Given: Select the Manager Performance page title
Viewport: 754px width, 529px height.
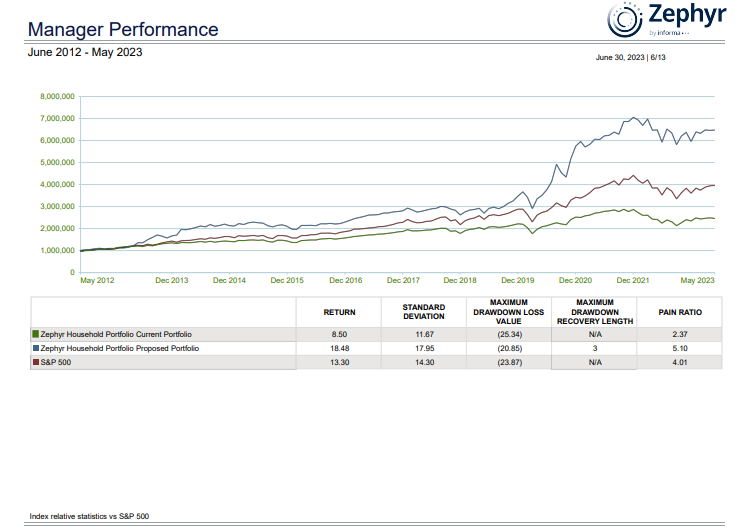Looking at the screenshot, I should pyautogui.click(x=123, y=29).
